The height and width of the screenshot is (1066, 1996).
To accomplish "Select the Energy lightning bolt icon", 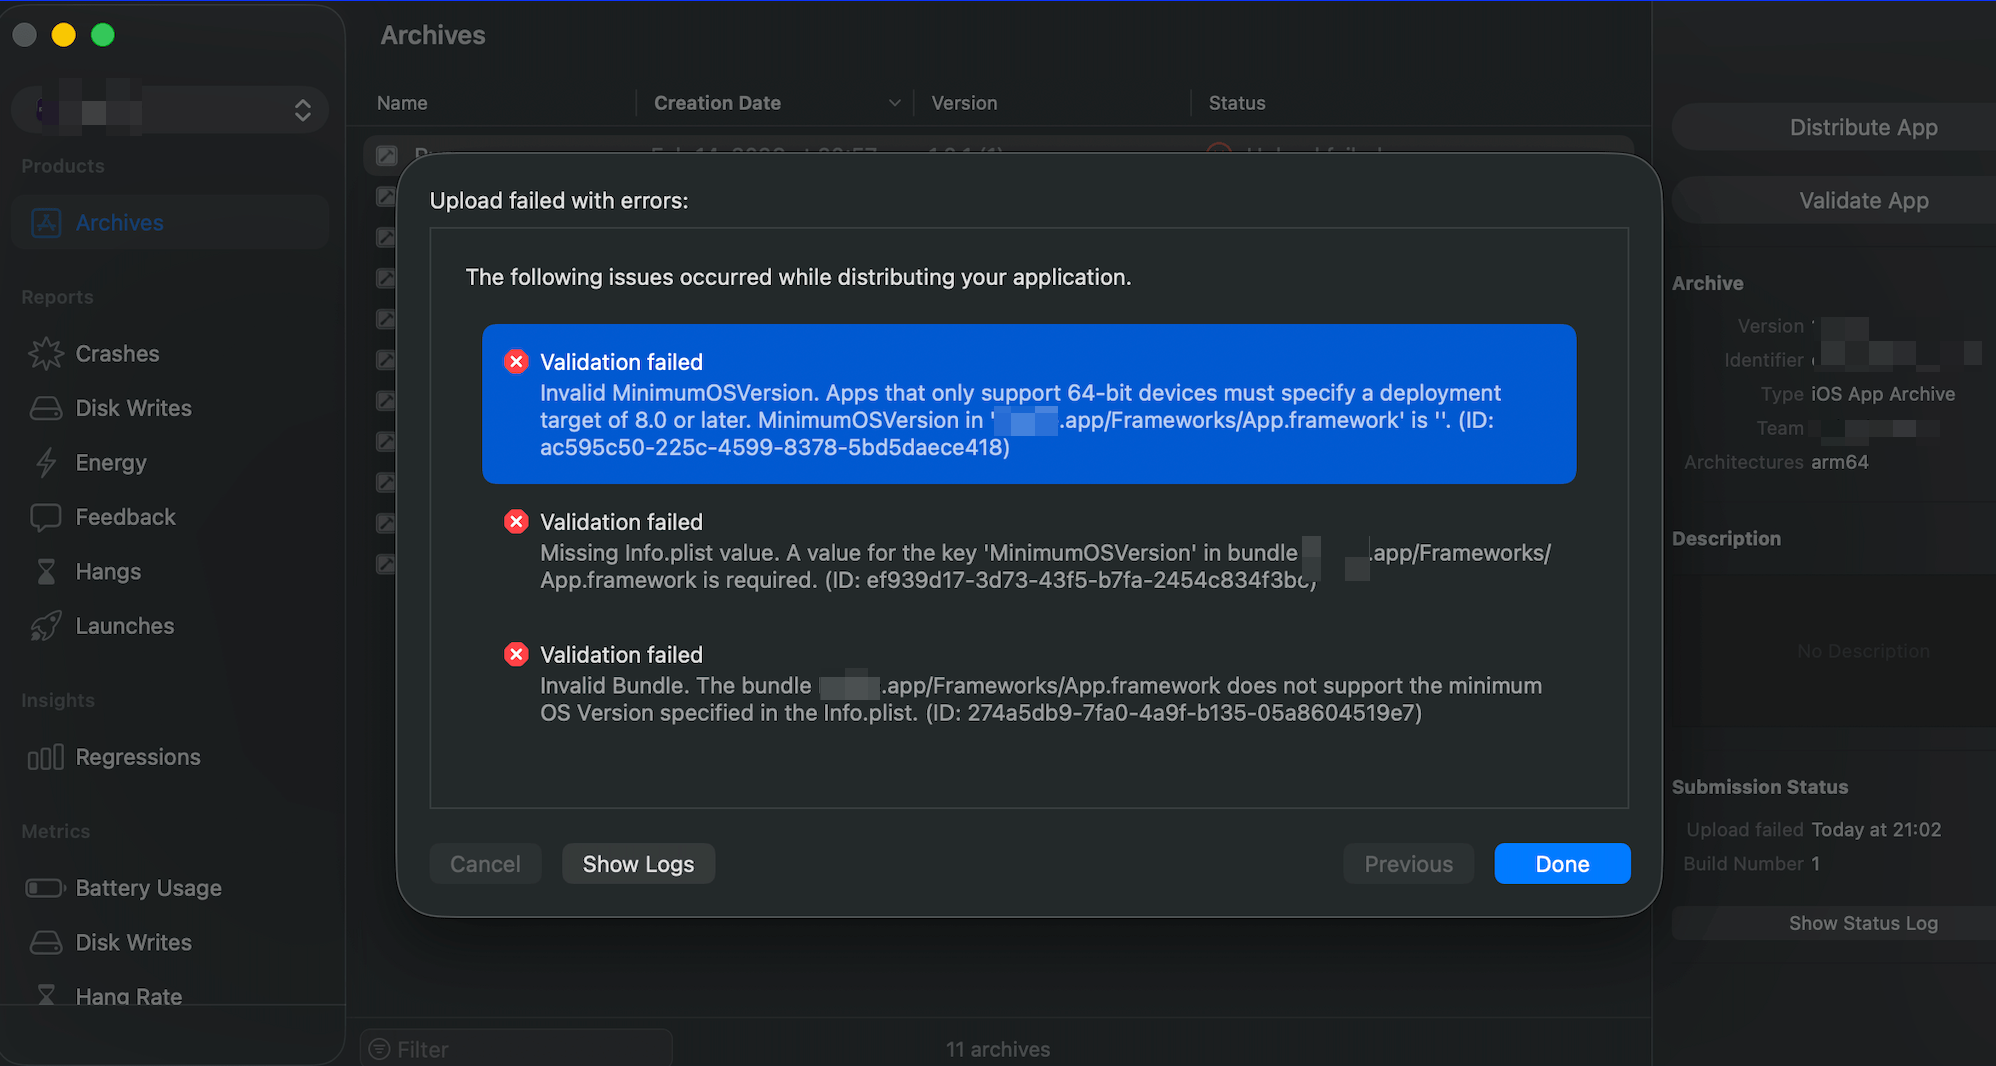I will tap(45, 462).
